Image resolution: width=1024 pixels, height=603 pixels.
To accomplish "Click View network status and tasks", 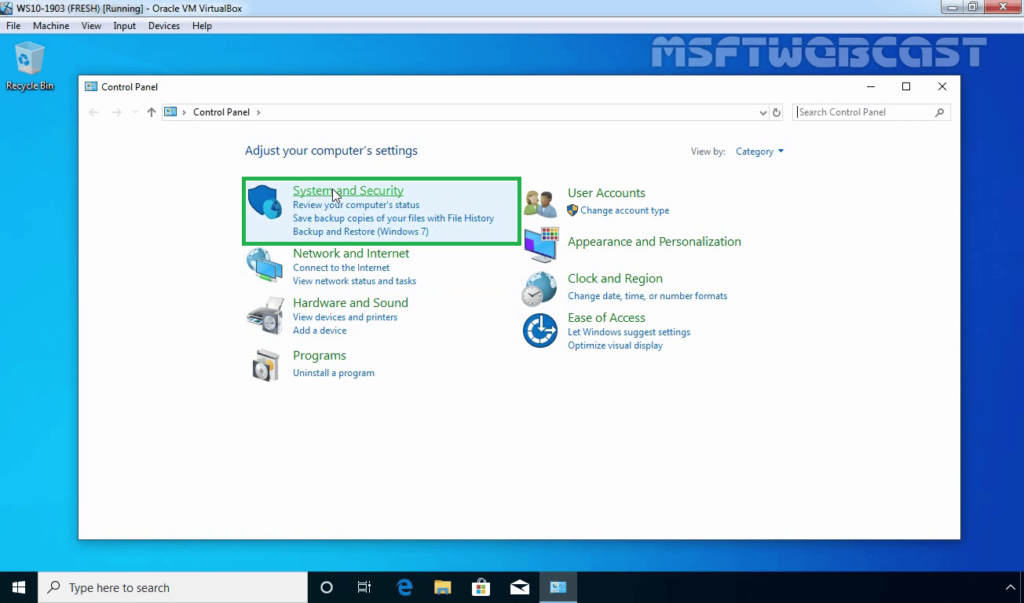I will (x=354, y=281).
